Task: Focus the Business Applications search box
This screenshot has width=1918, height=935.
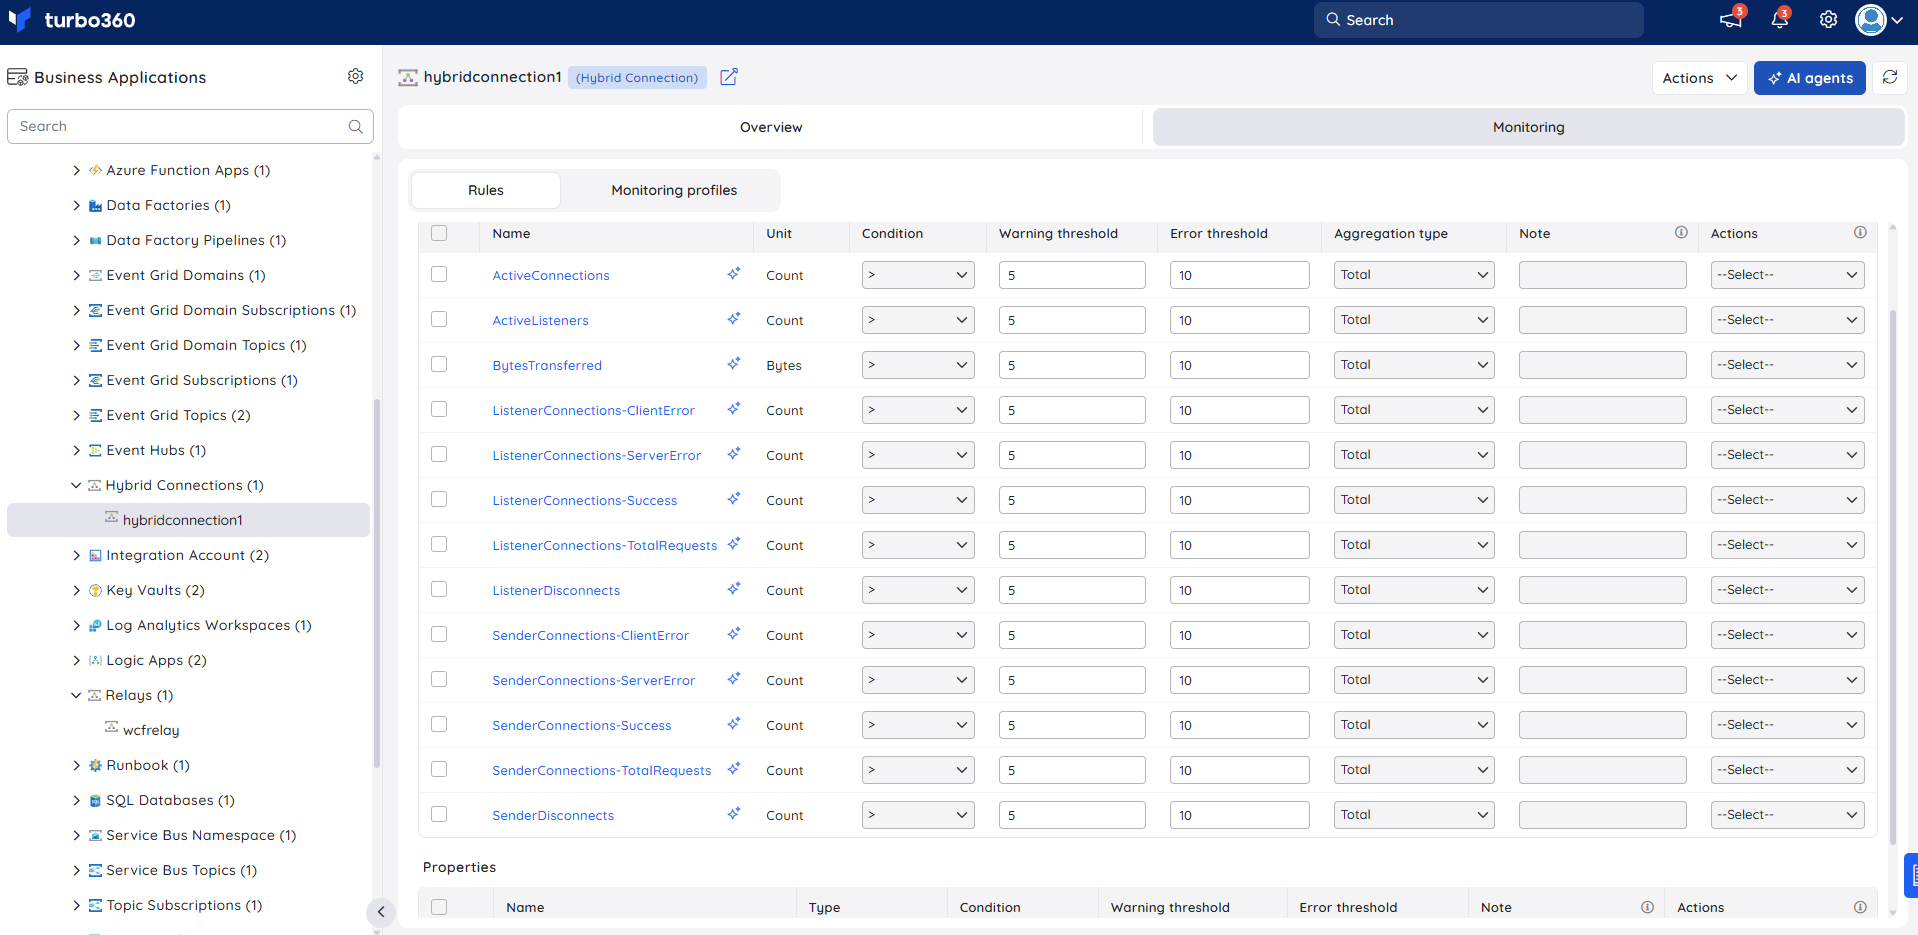Action: click(x=190, y=127)
